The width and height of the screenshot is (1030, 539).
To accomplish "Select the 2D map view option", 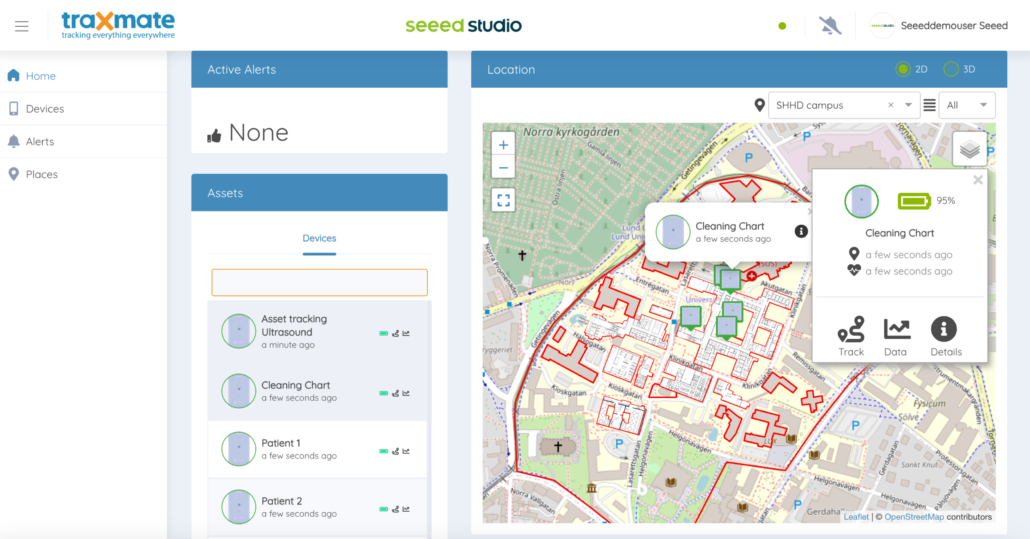I will (x=903, y=70).
